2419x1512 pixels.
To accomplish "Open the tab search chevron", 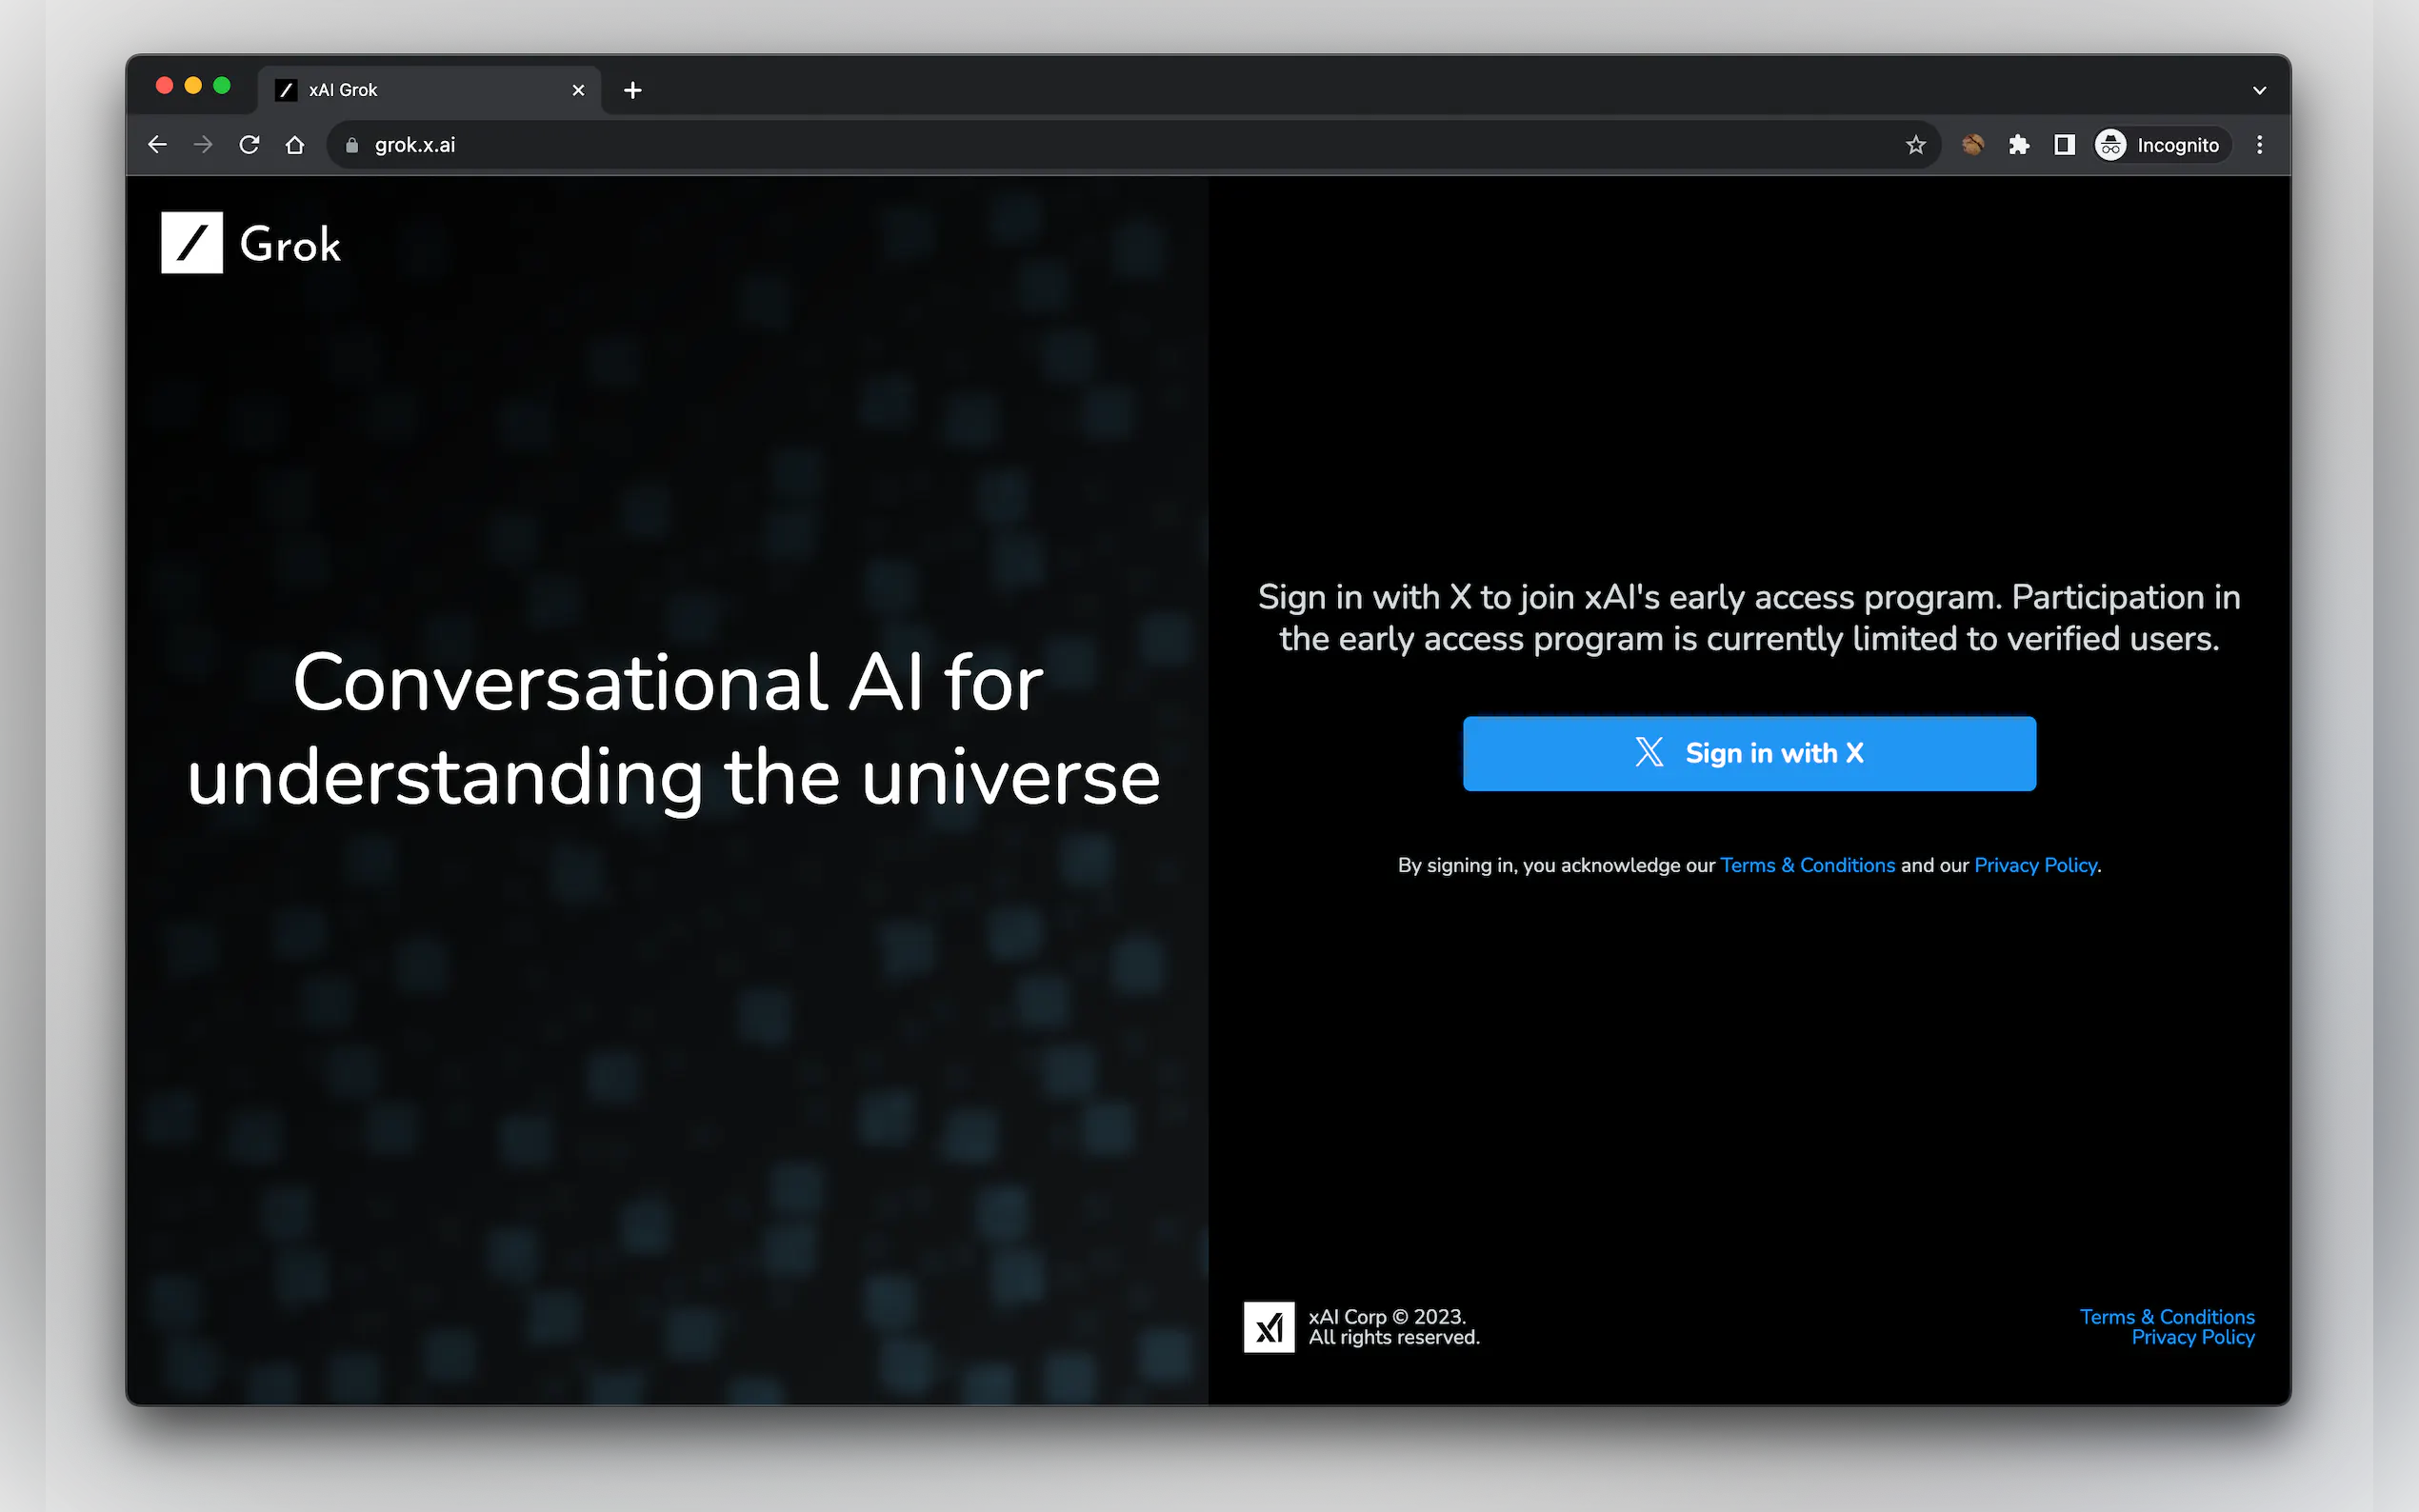I will pos(2259,89).
